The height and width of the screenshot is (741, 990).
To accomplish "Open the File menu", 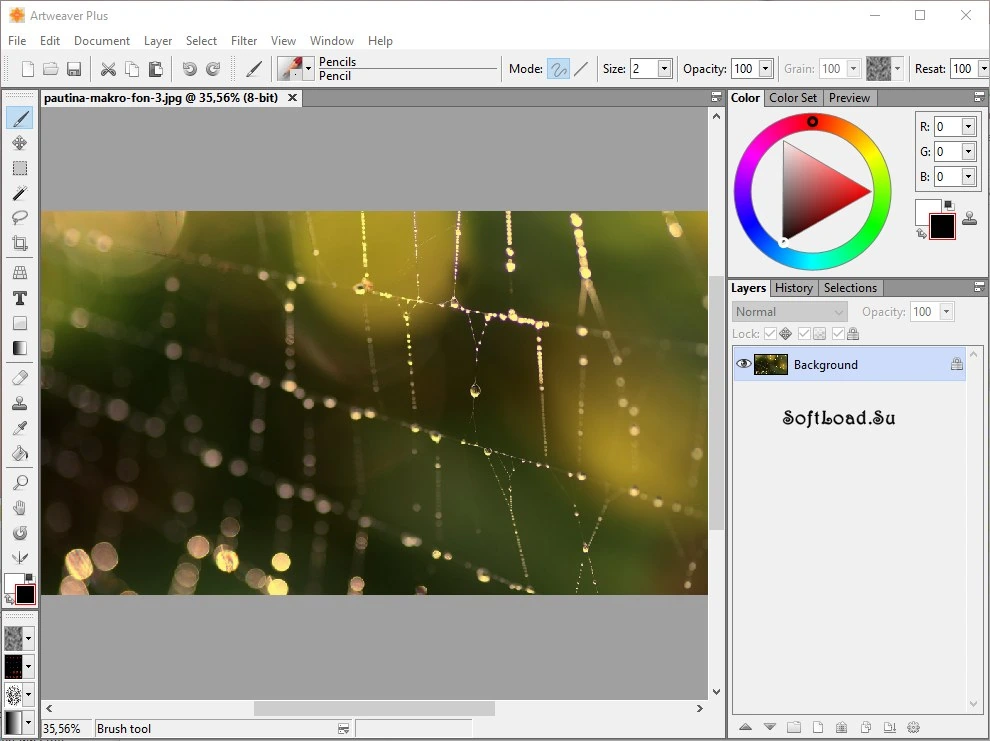I will click(x=17, y=40).
